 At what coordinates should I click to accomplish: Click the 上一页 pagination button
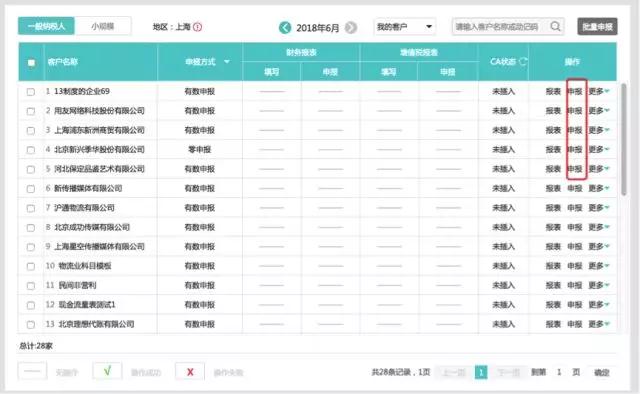(454, 372)
